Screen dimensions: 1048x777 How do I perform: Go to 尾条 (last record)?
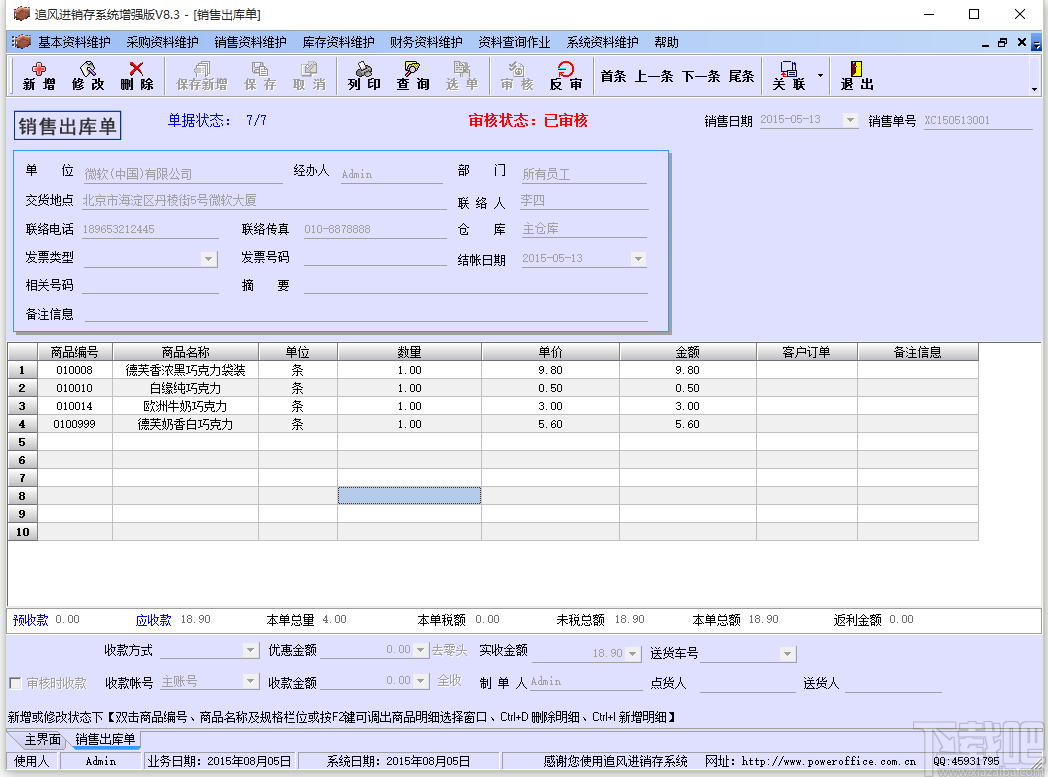tap(741, 76)
